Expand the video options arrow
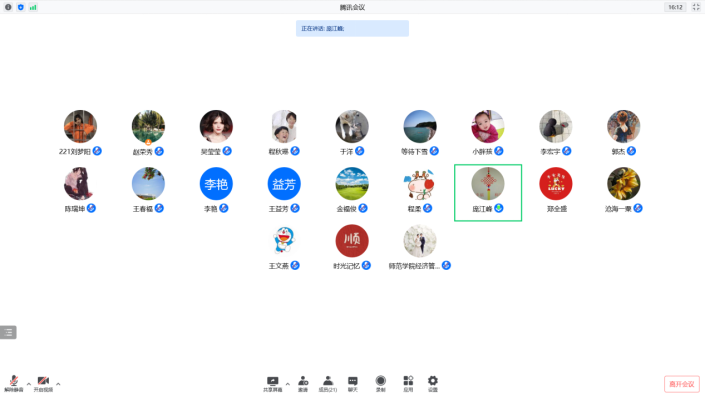Viewport: 705px width, 397px height. click(58, 384)
